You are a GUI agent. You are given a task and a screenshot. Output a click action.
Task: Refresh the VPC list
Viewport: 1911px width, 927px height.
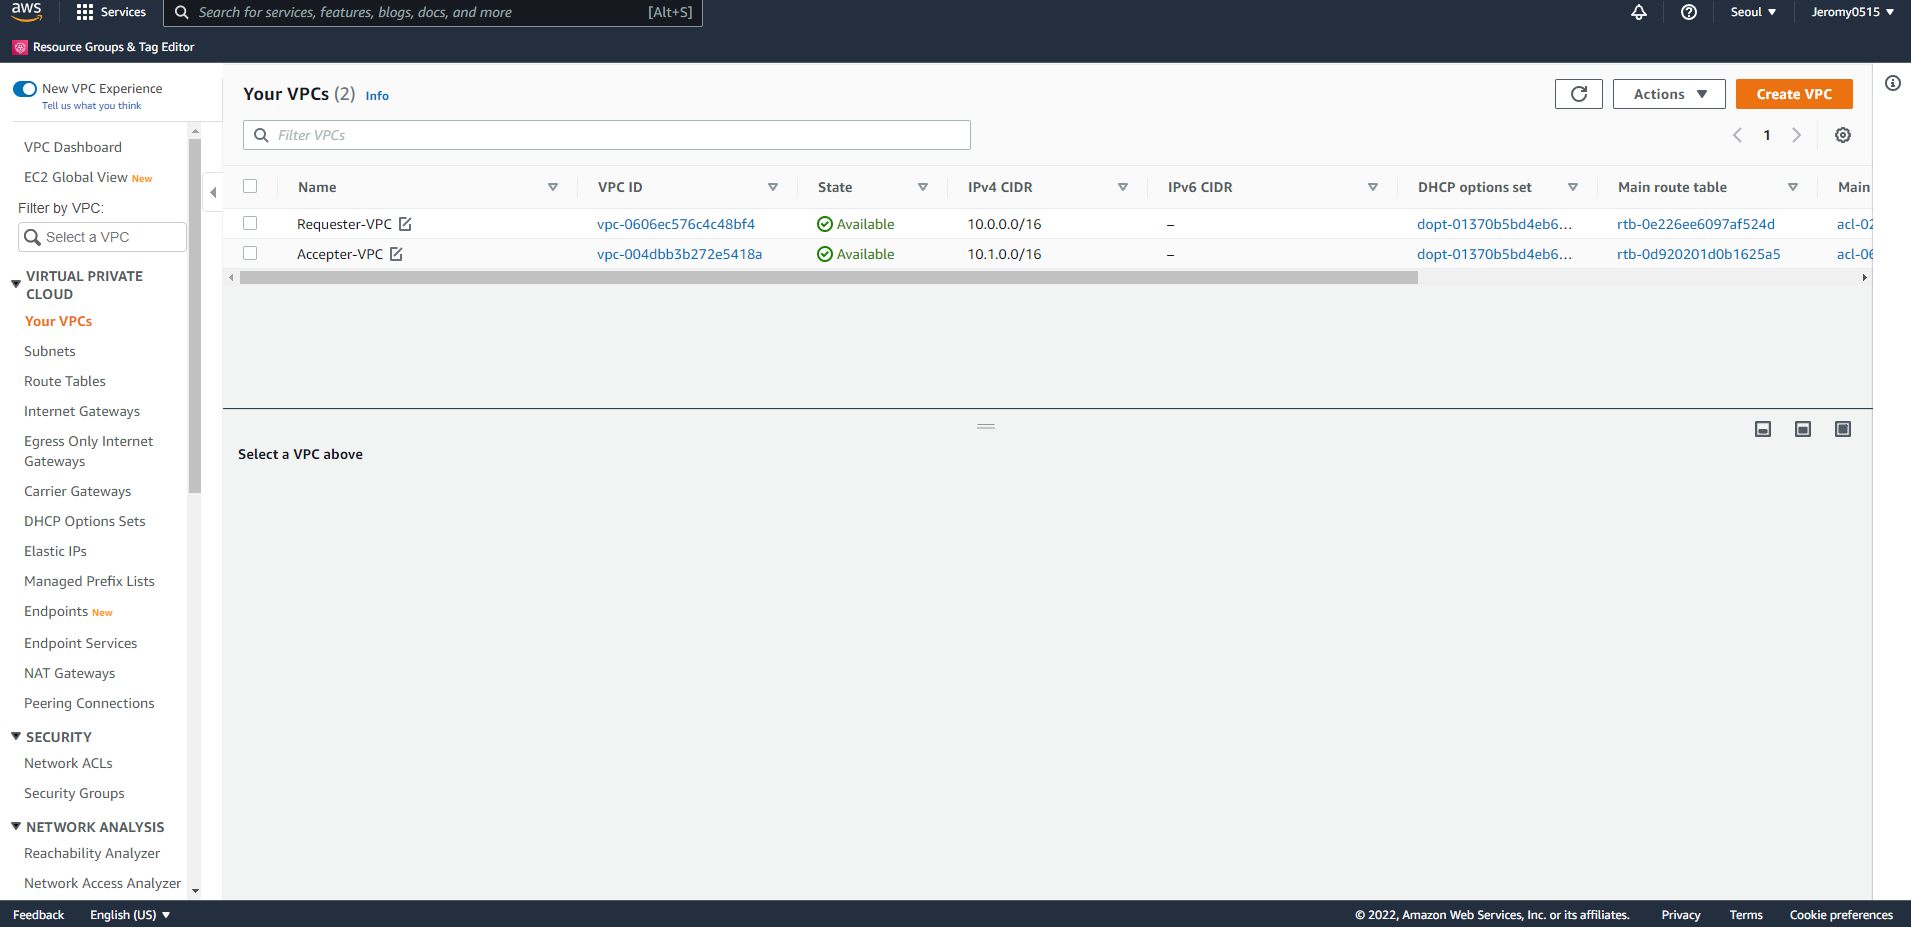(x=1579, y=94)
